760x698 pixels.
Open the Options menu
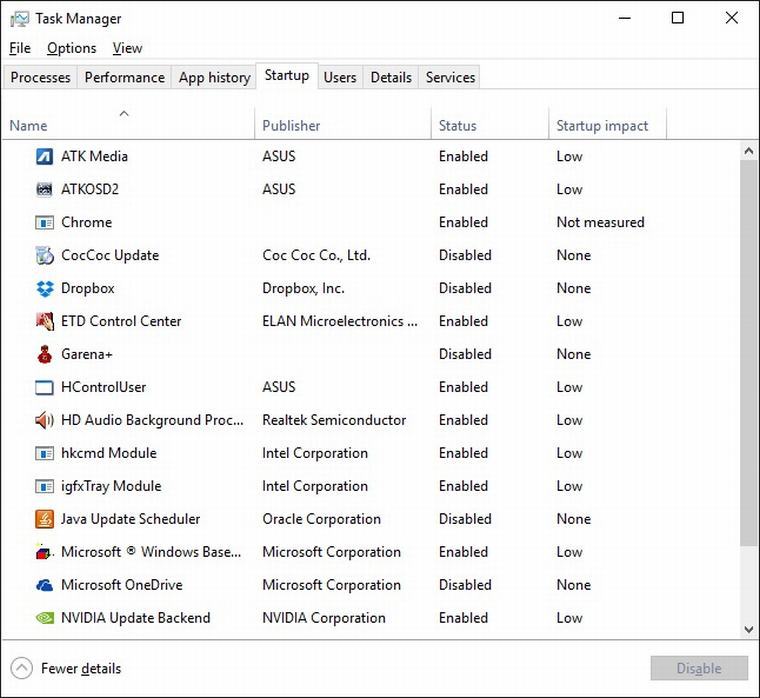point(72,48)
